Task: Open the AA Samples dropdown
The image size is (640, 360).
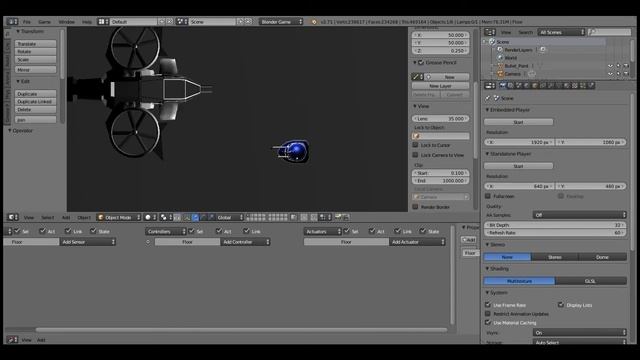Action: point(580,215)
